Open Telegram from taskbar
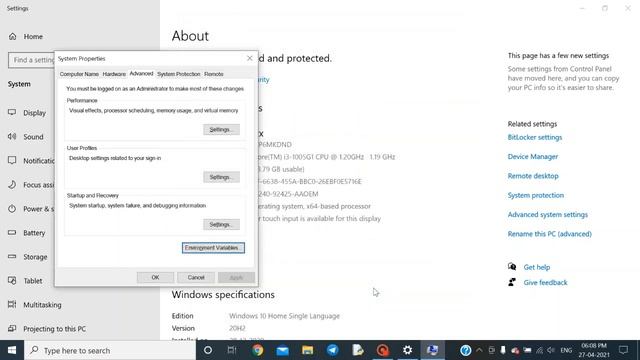Viewport: 640px width, 360px height. [333, 350]
